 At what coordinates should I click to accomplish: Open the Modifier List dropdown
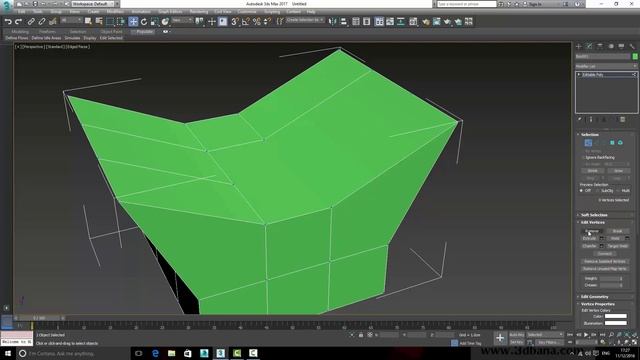pos(606,66)
